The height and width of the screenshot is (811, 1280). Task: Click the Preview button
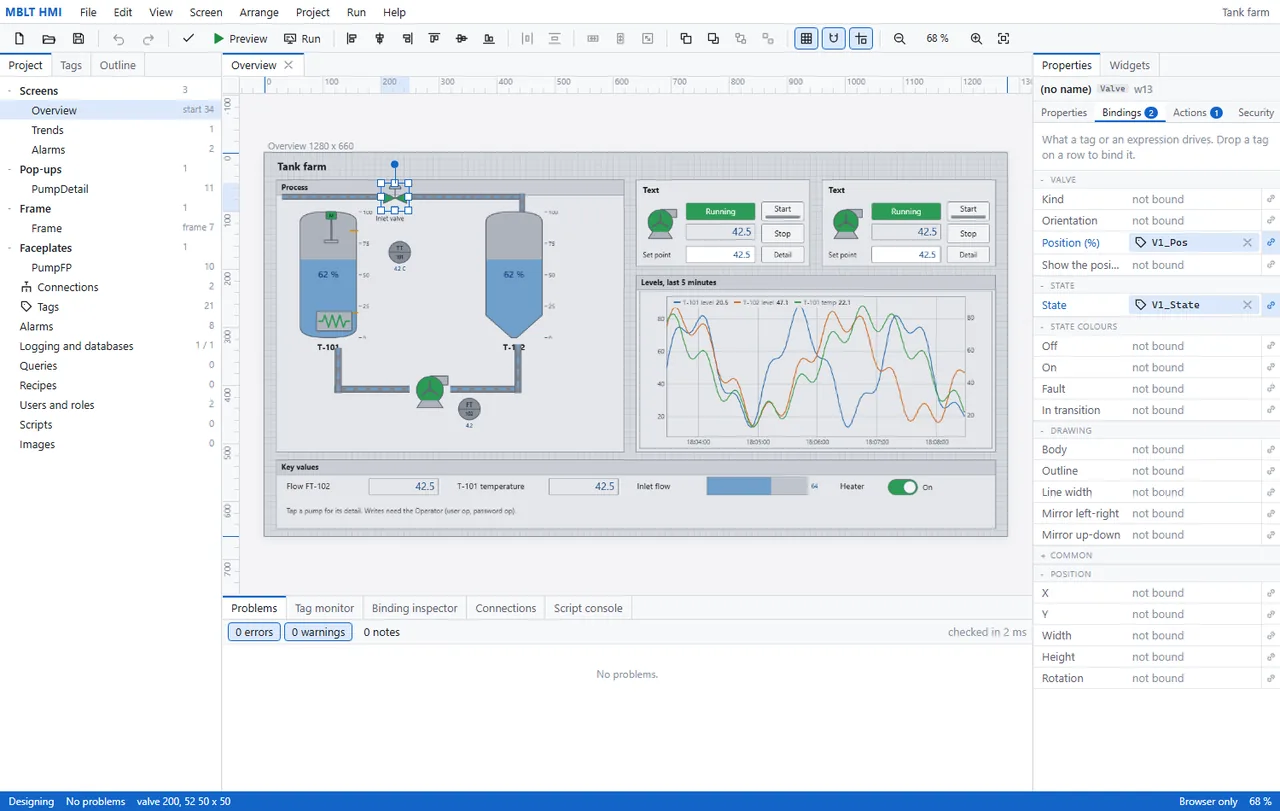[x=240, y=39]
